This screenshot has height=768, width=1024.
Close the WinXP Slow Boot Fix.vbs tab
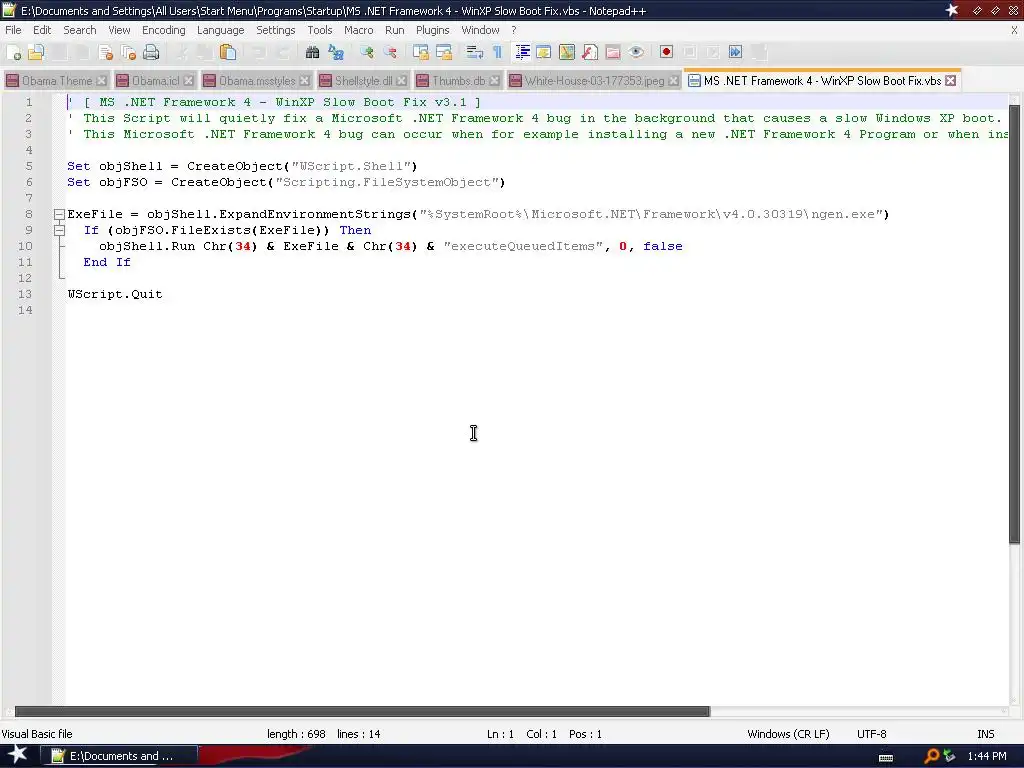pos(951,80)
